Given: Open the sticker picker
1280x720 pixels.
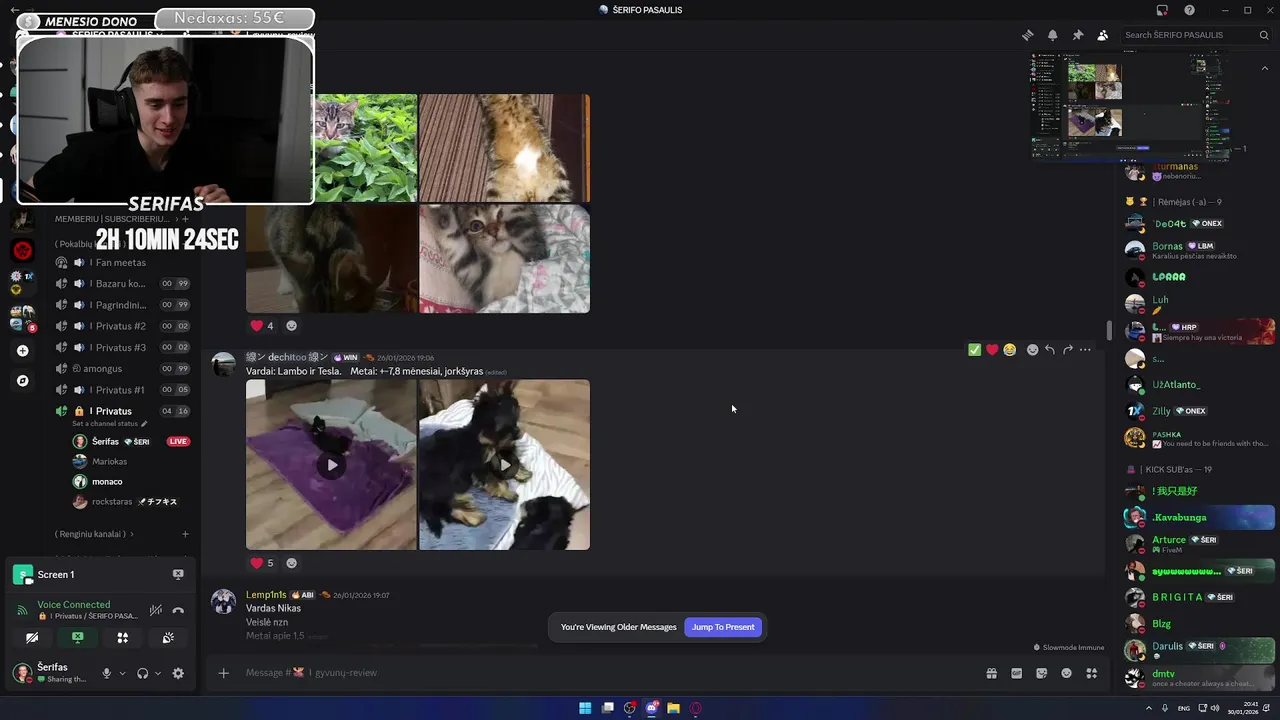Looking at the screenshot, I should tap(1041, 673).
